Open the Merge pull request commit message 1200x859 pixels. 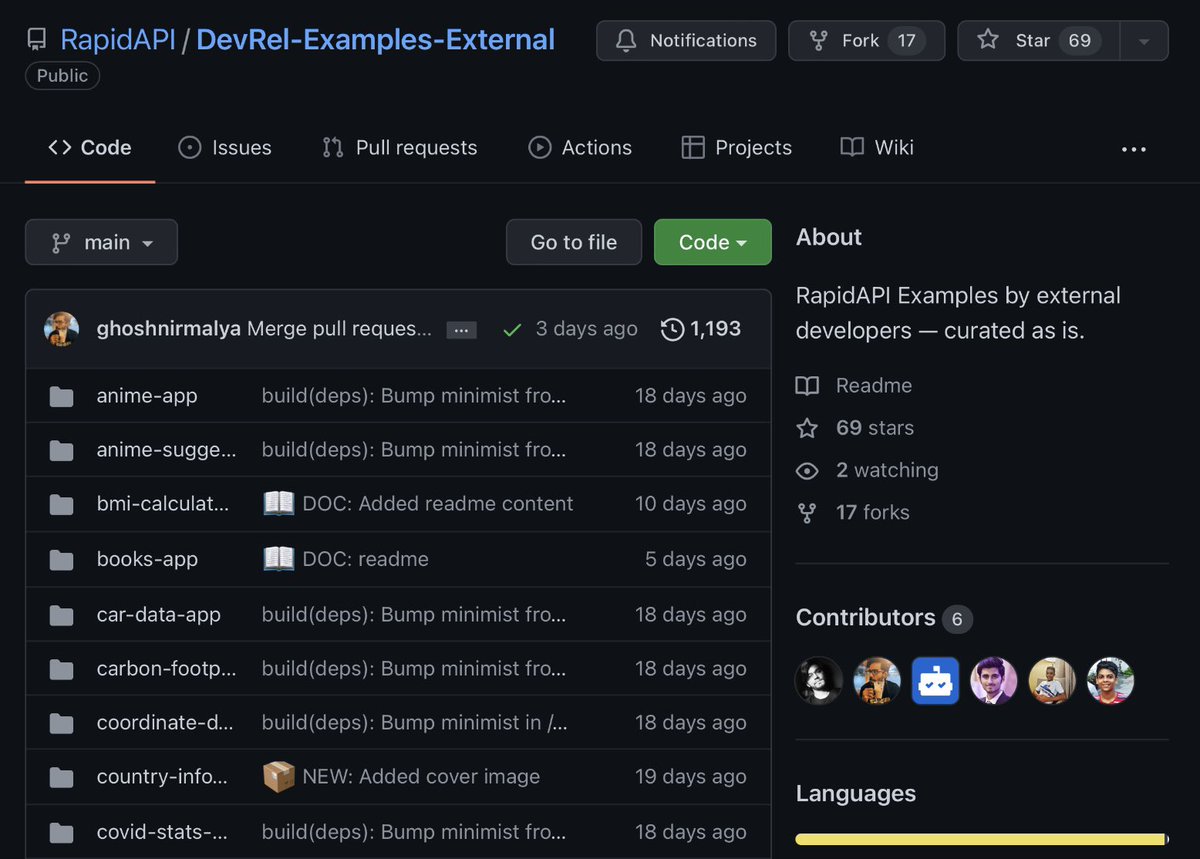pos(339,329)
